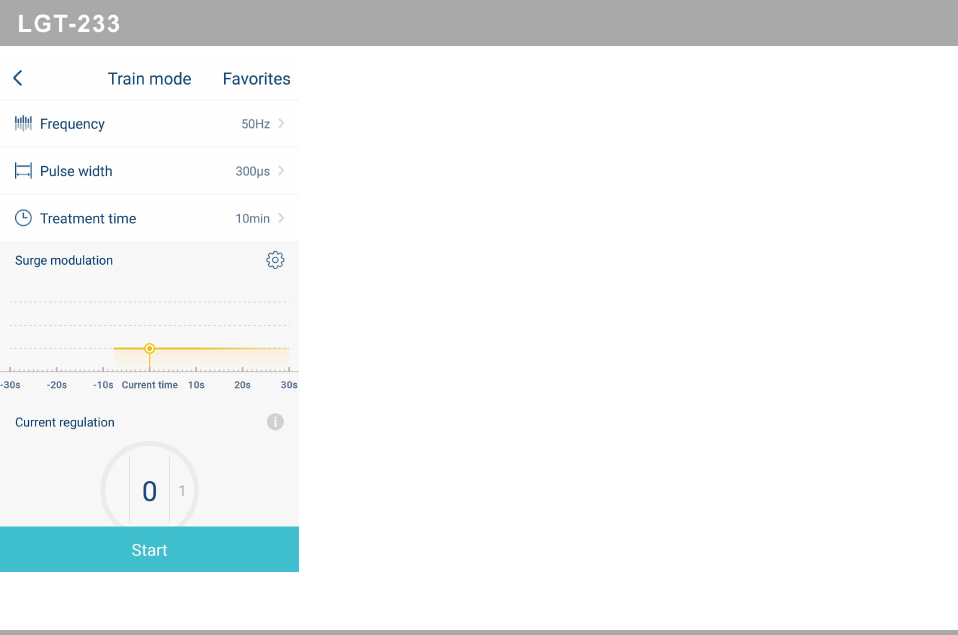This screenshot has height=635, width=958.
Task: Select value 1 on current dial
Action: tap(181, 491)
